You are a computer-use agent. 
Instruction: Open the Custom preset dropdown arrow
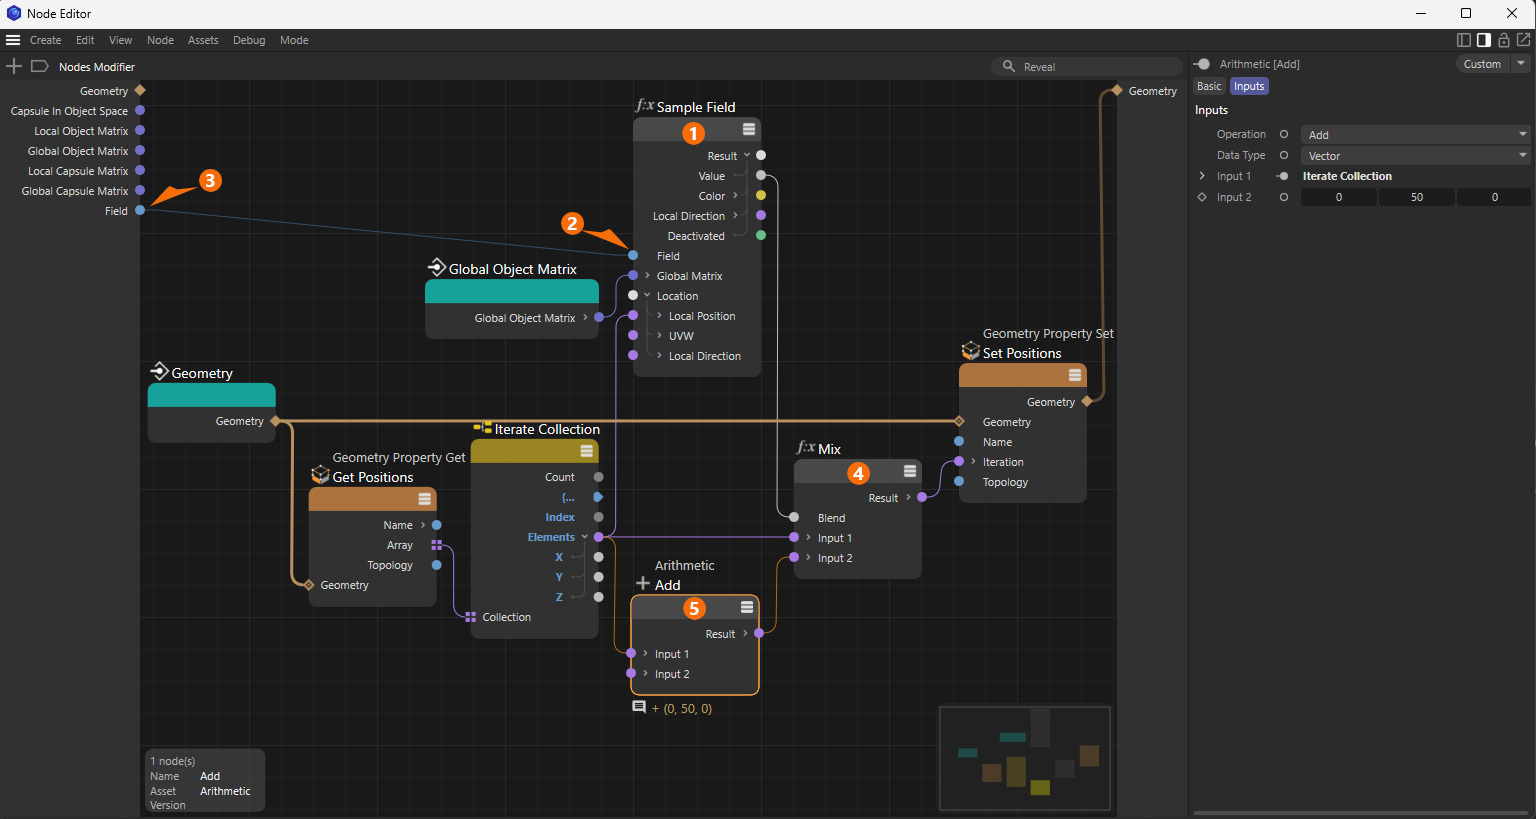click(1521, 63)
